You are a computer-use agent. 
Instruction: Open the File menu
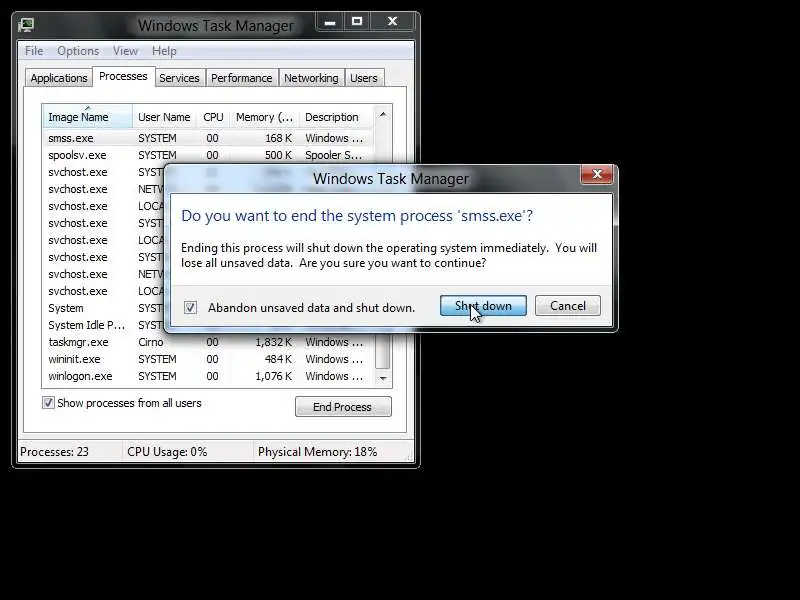pos(34,51)
